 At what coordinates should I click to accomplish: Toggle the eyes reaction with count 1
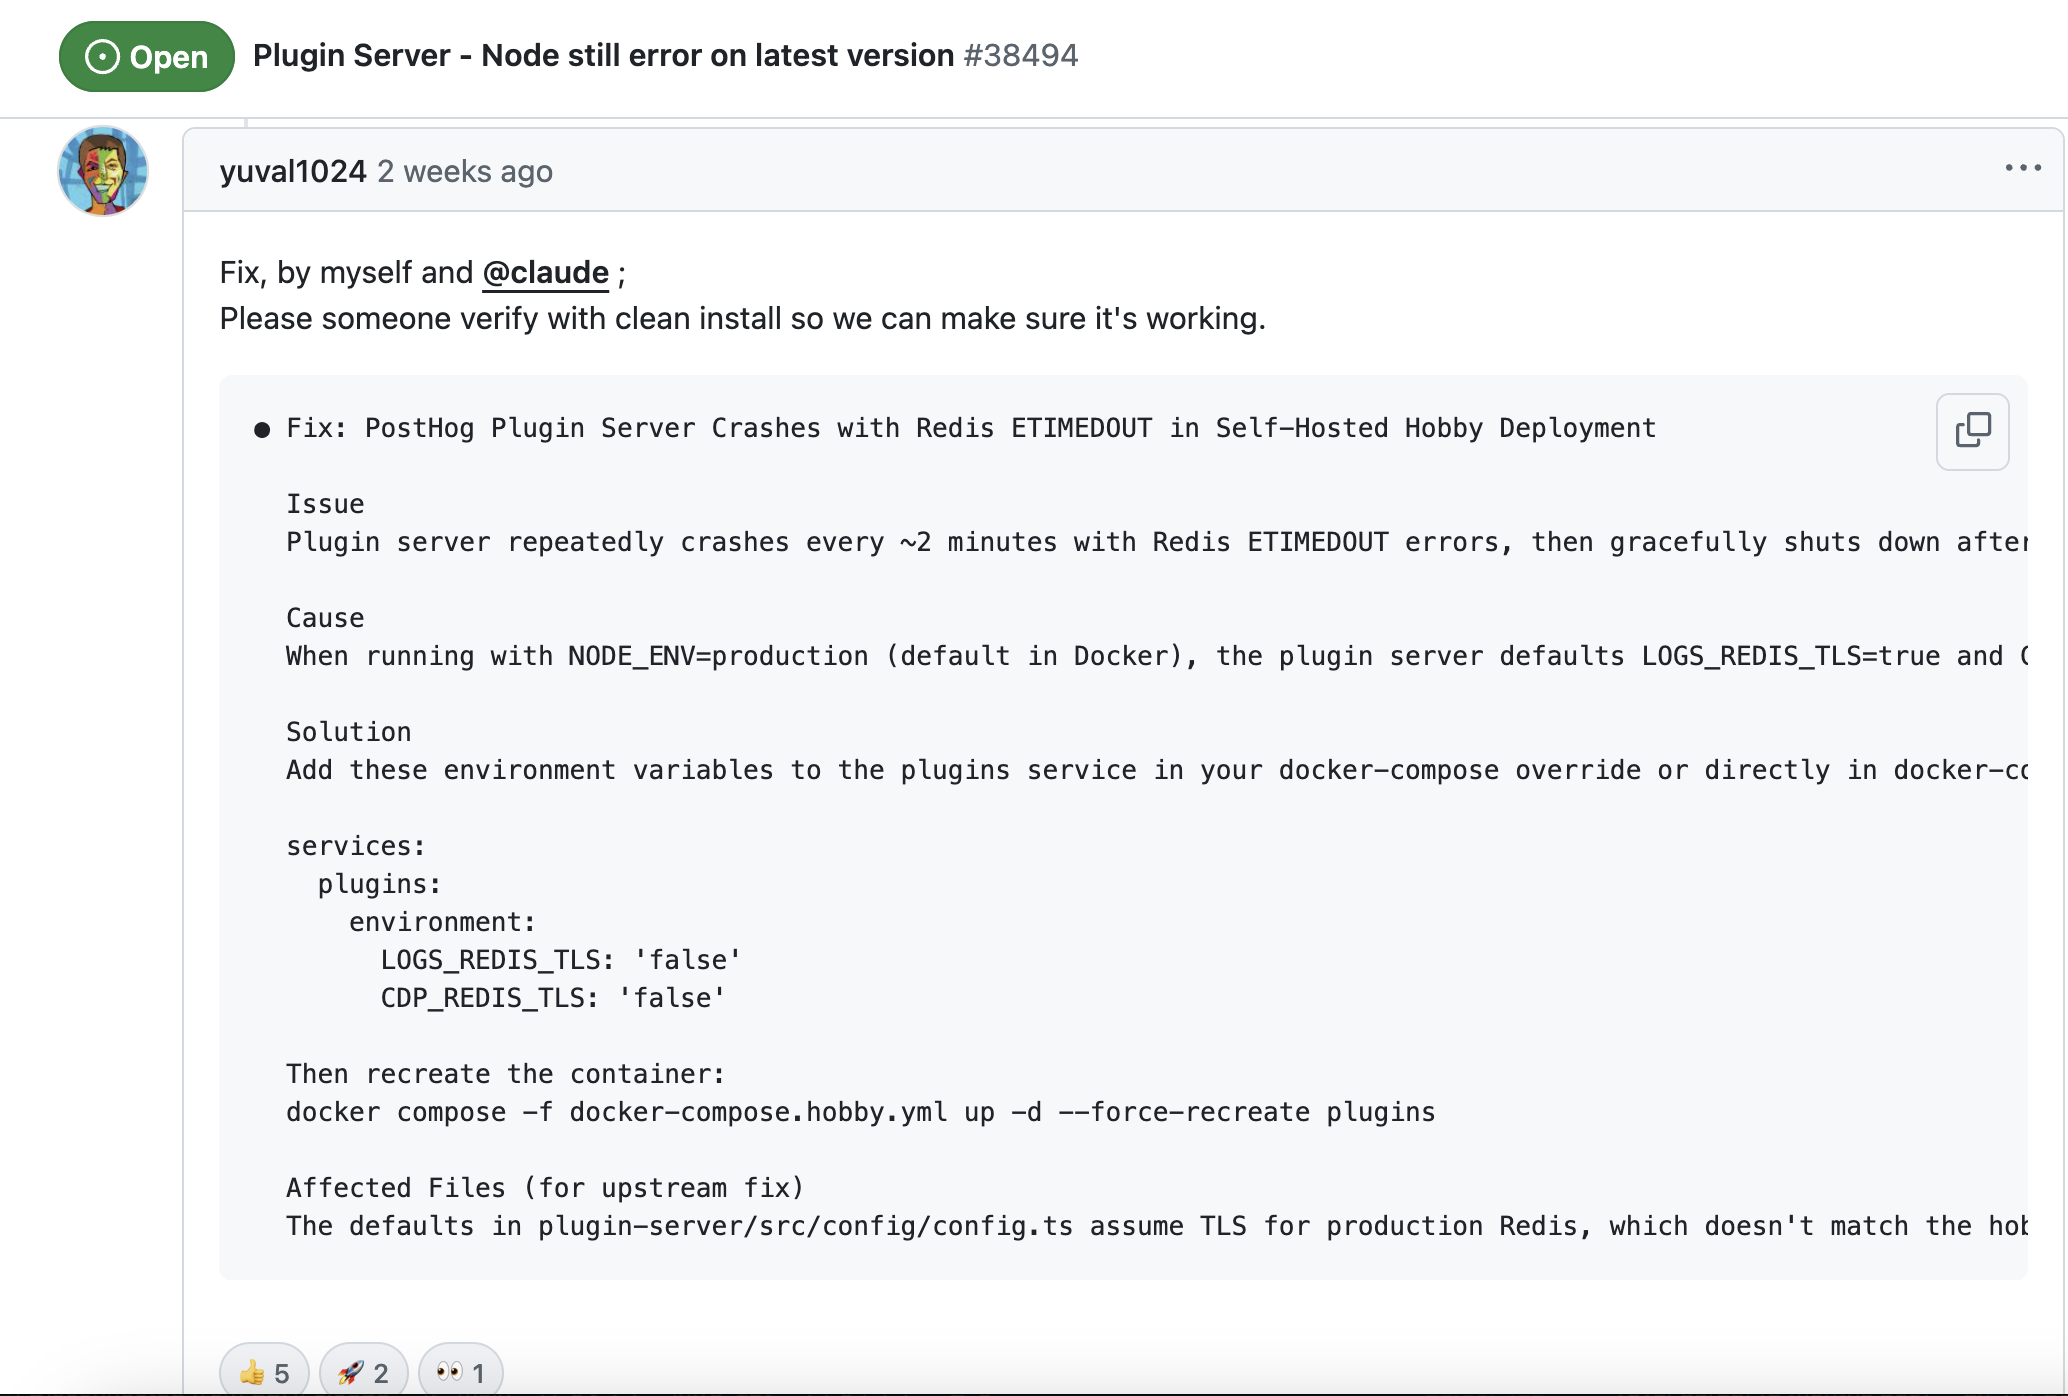click(x=460, y=1372)
